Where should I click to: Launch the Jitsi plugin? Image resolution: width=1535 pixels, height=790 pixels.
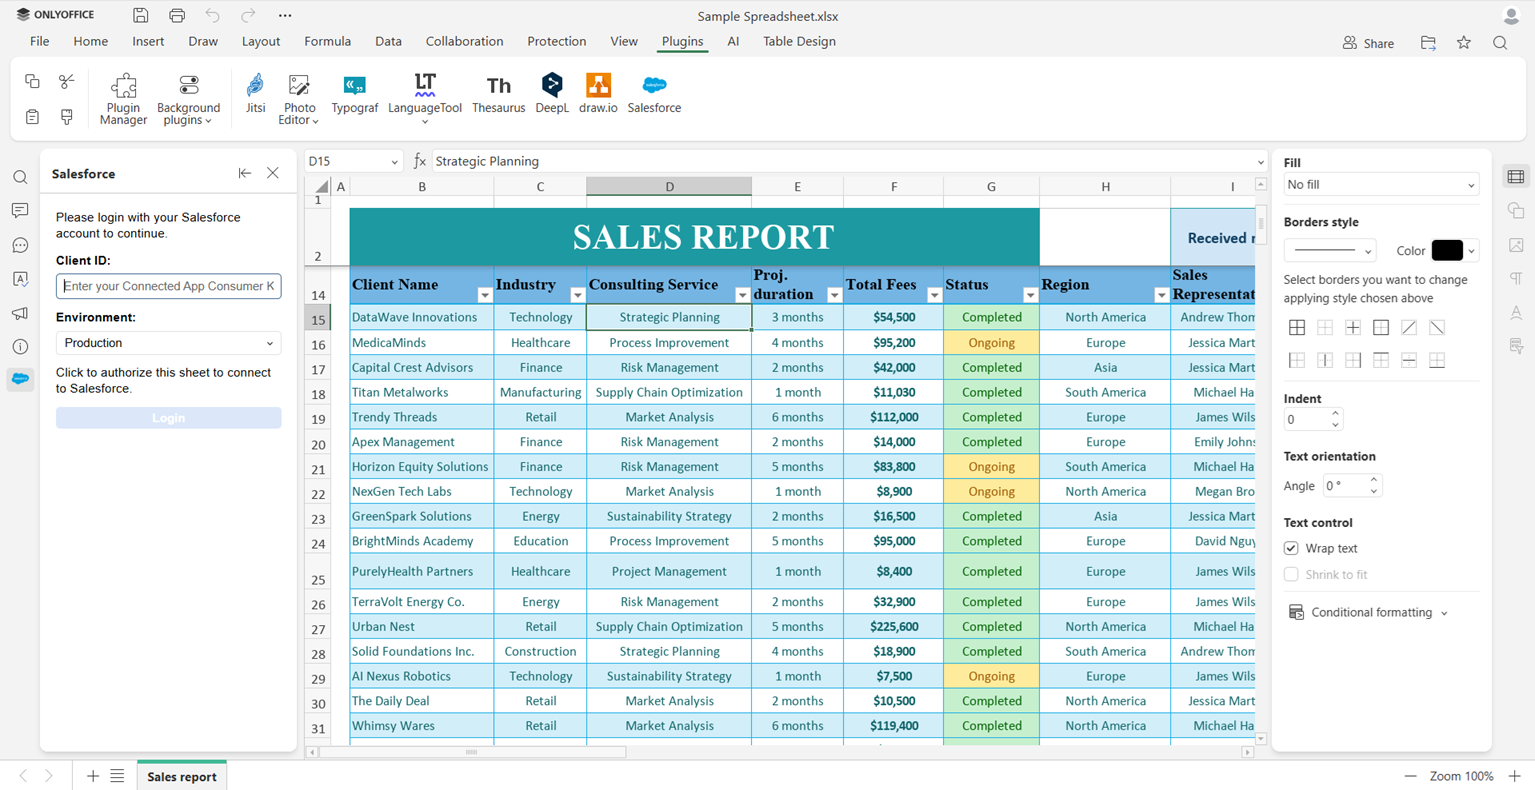[x=256, y=94]
